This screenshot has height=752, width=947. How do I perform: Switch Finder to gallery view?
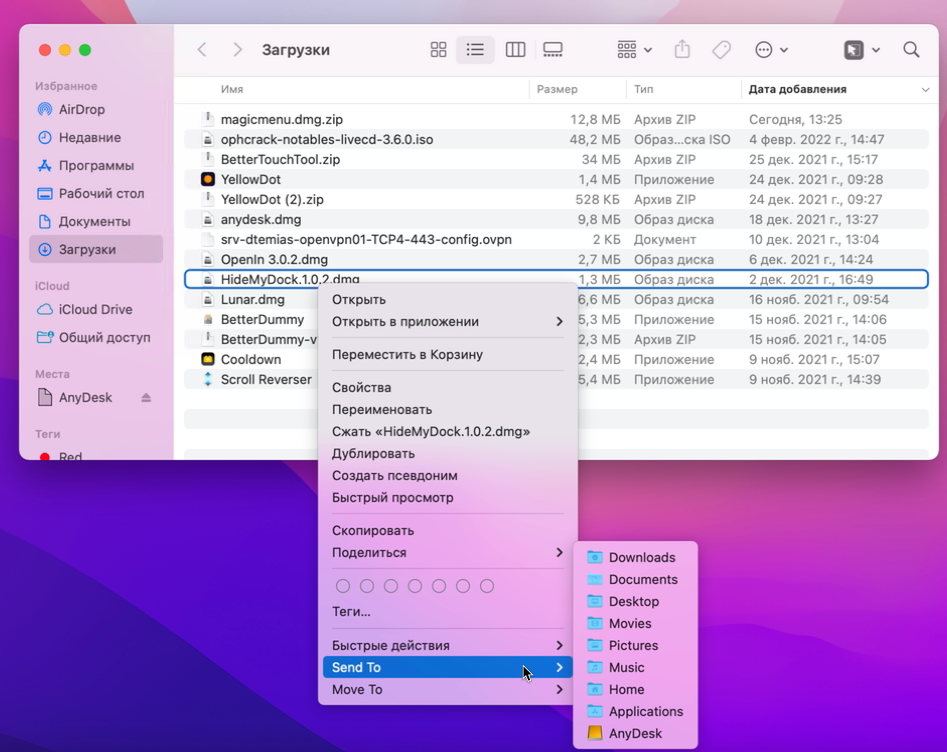553,50
